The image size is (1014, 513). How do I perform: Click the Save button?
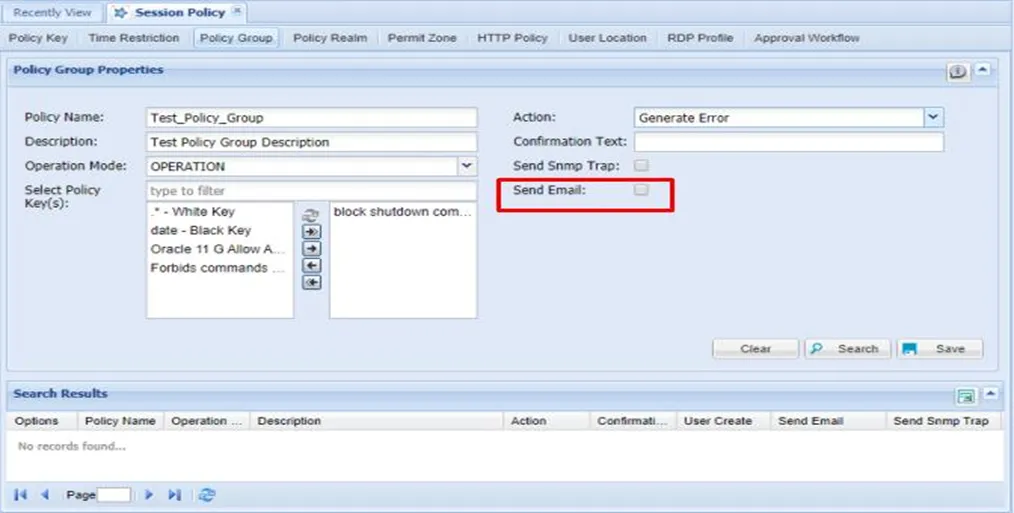940,349
